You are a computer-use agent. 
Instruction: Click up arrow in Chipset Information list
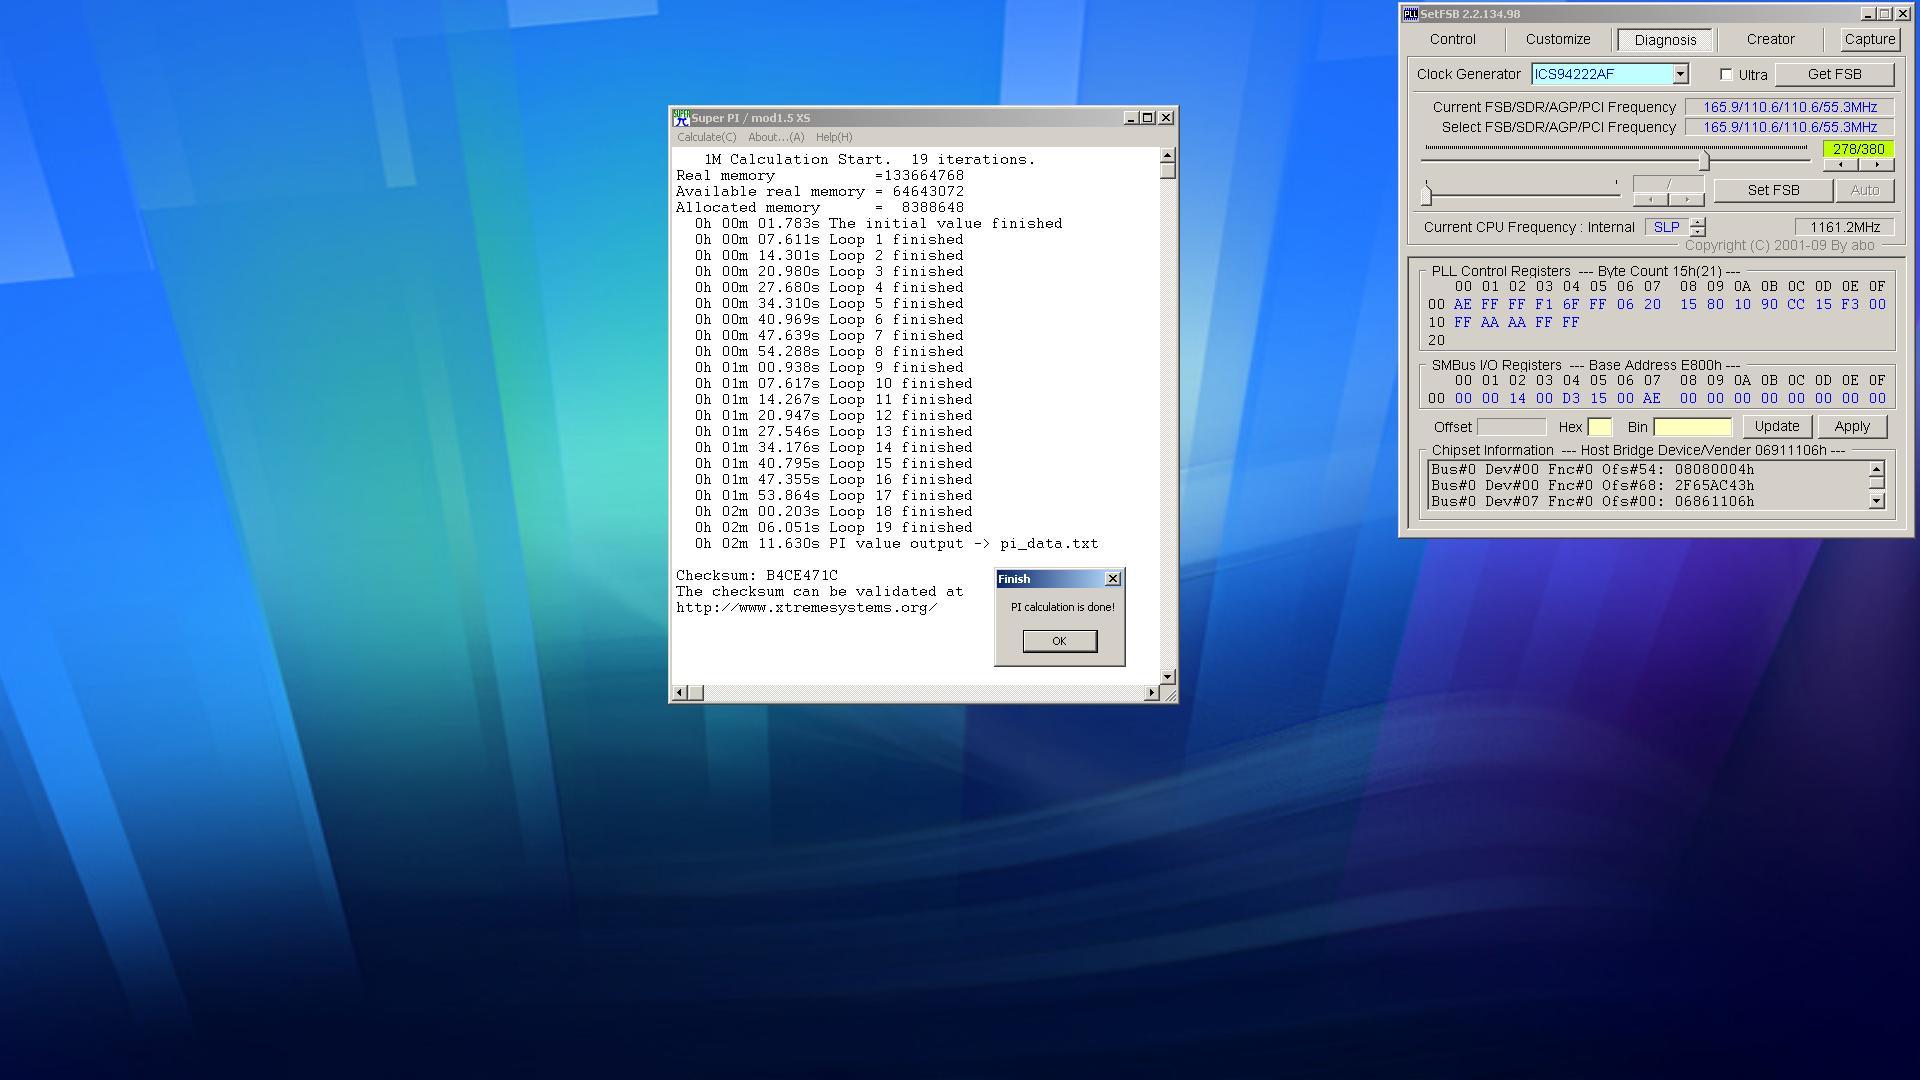[x=1876, y=469]
